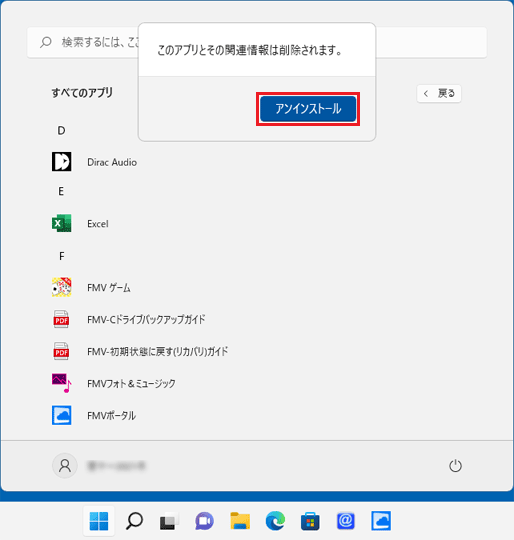Select the FMV-Cドライブバックアップガイド label
Viewport: 514px width, 540px height.
[x=146, y=320]
